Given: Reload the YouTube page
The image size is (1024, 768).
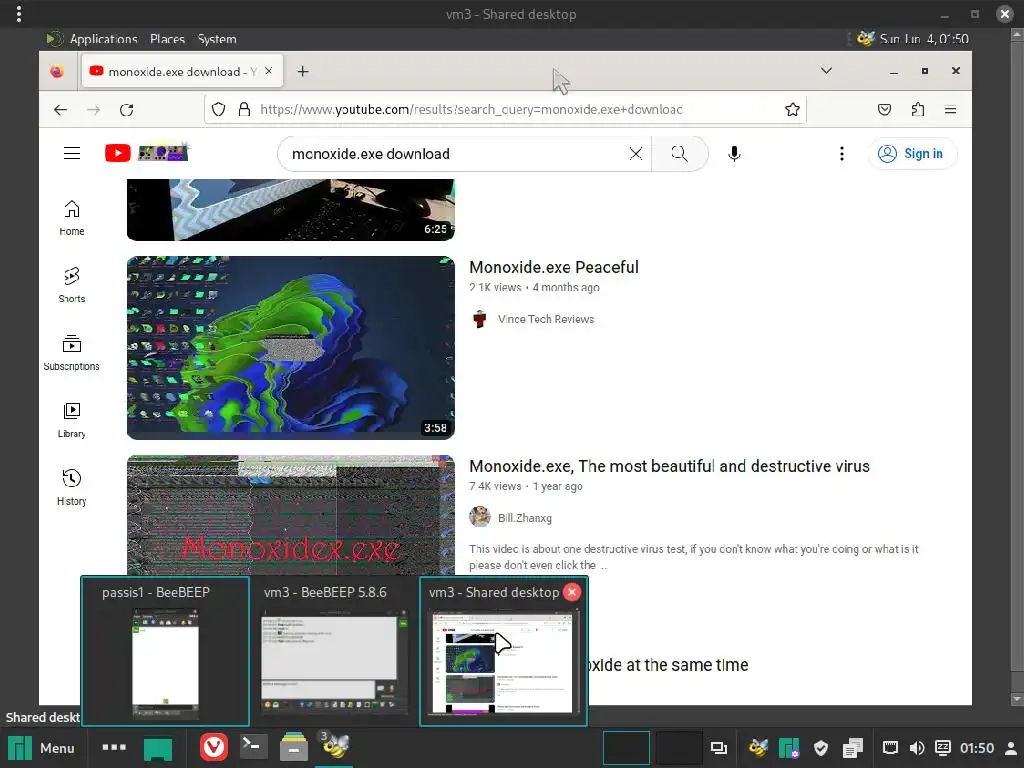Looking at the screenshot, I should click(x=127, y=110).
